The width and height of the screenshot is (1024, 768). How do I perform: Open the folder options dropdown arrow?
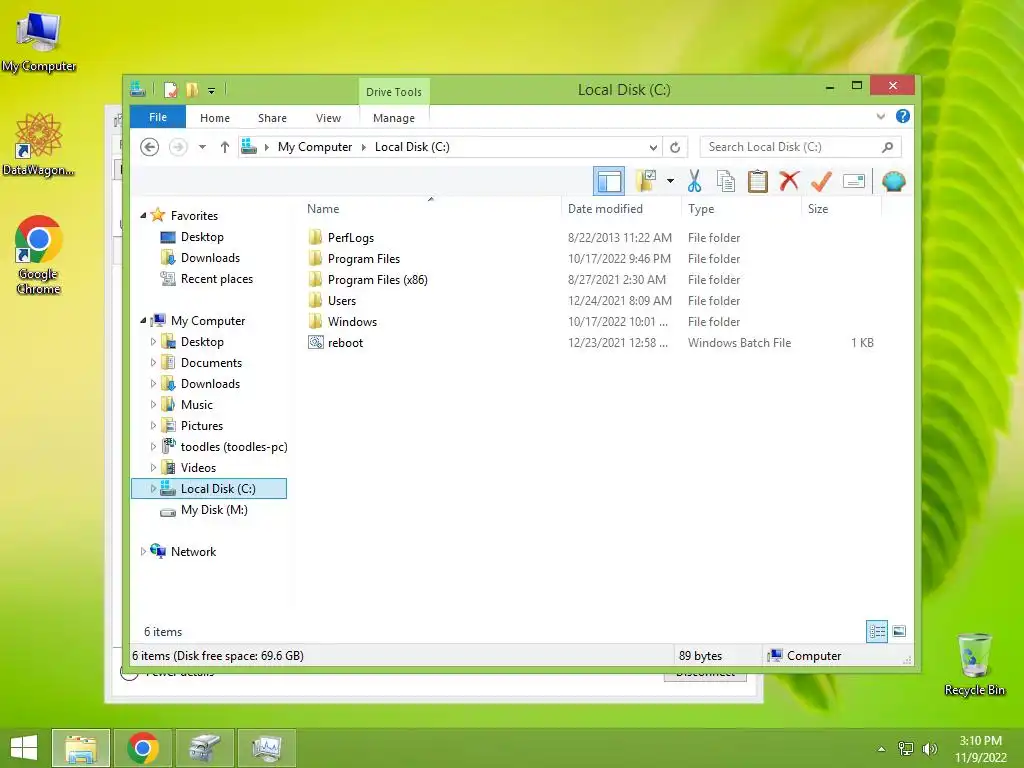pyautogui.click(x=670, y=181)
